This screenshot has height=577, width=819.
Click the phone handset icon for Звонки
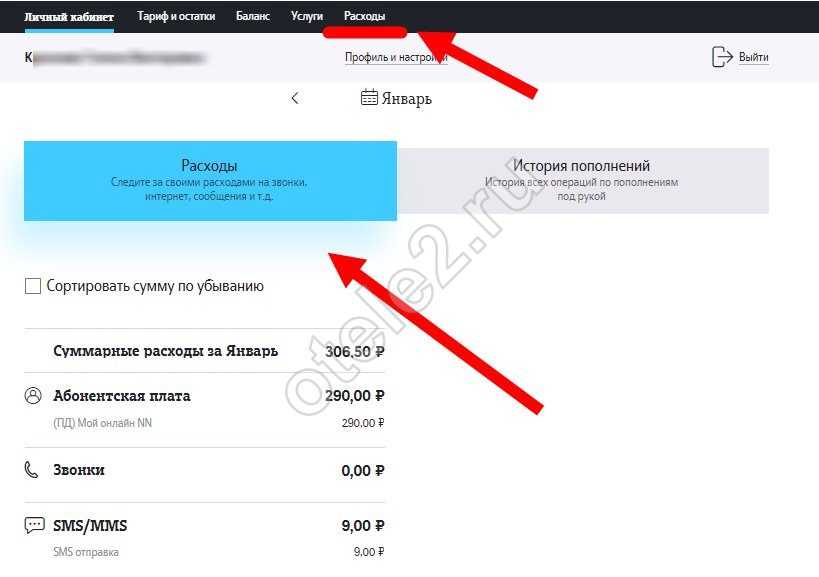click(x=31, y=470)
